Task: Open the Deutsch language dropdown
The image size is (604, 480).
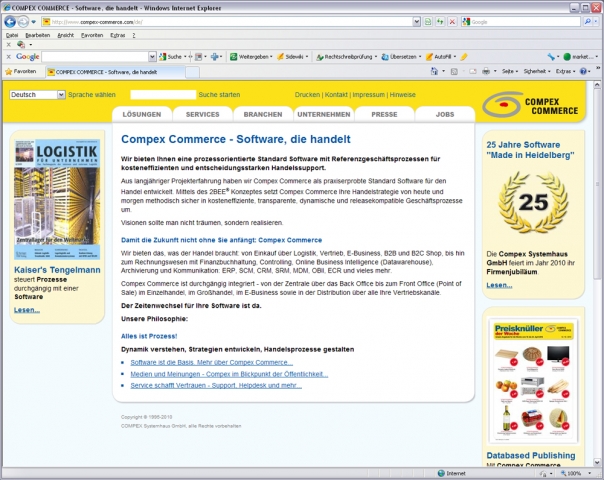Action: 36,94
